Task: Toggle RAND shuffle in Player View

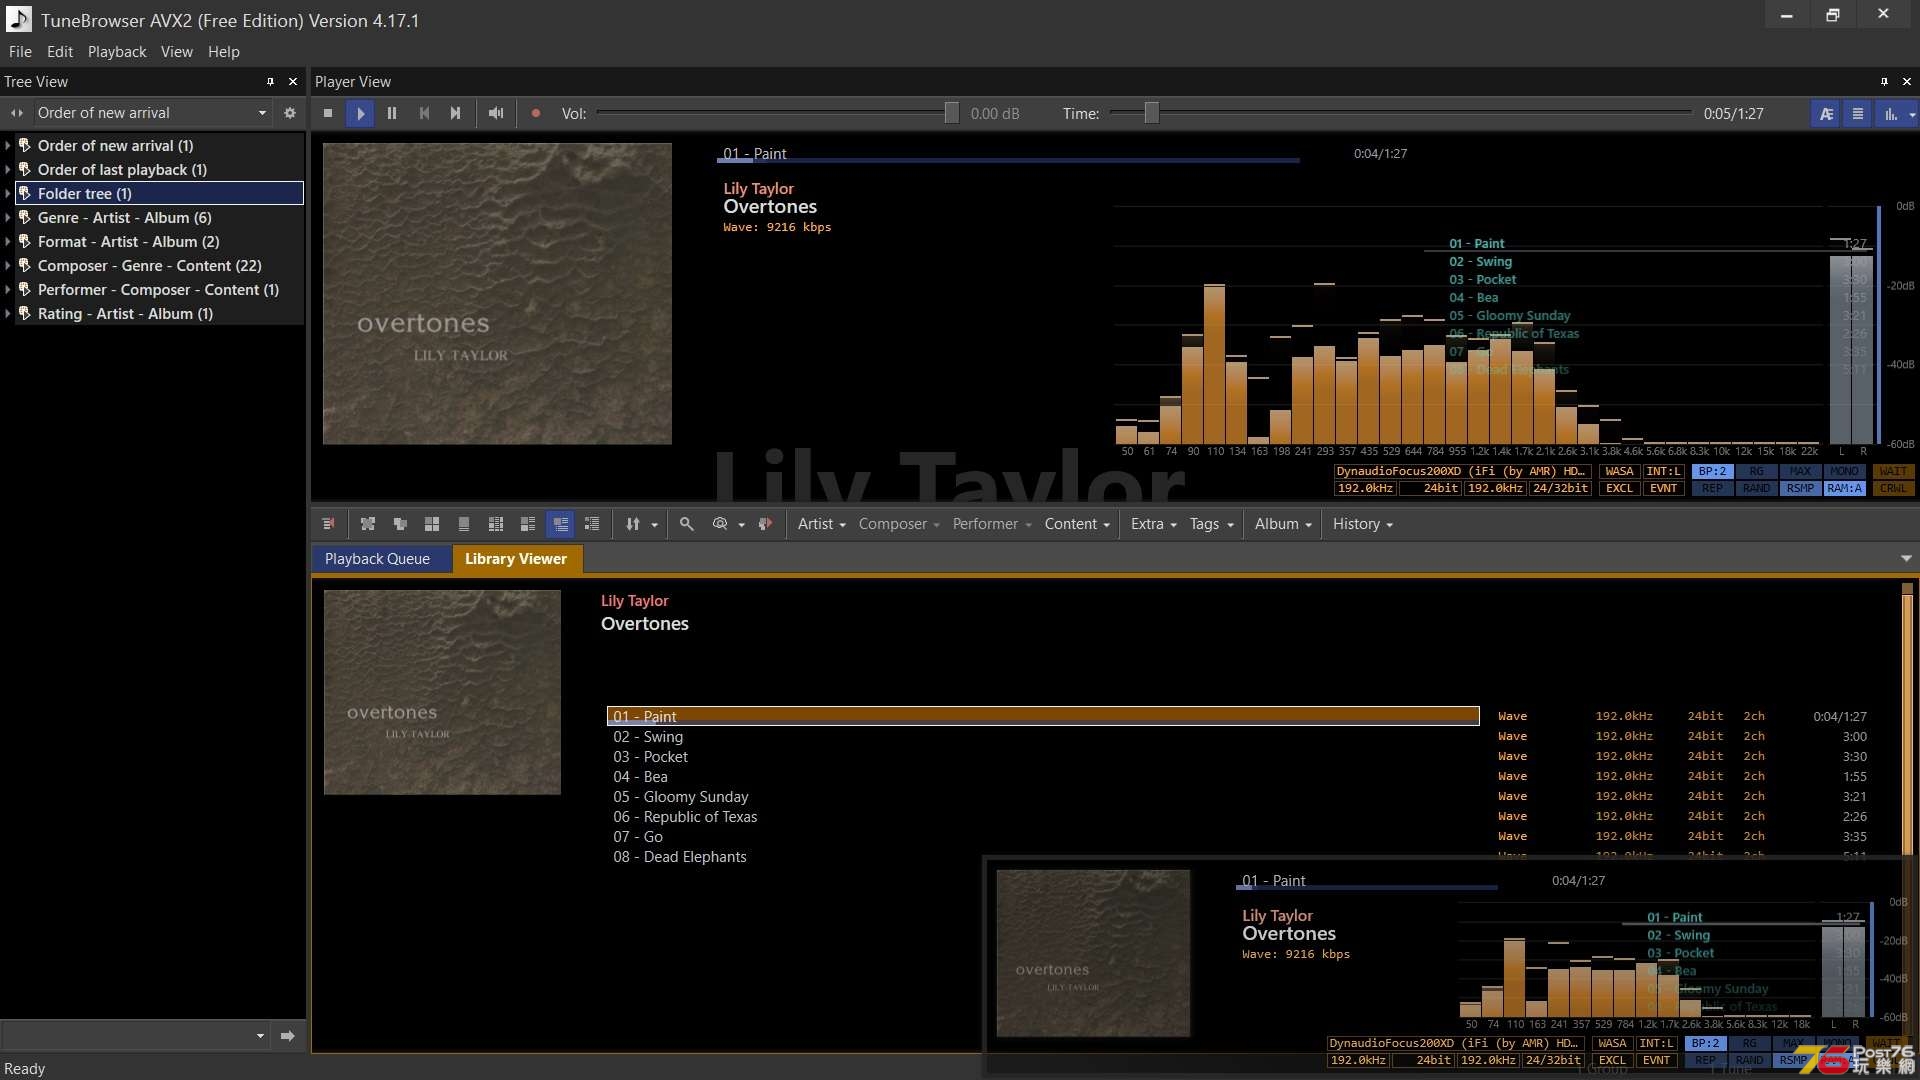Action: tap(1756, 489)
